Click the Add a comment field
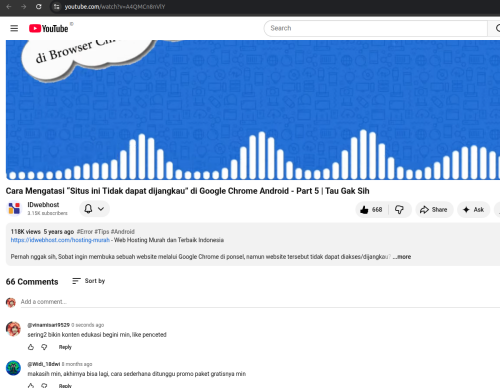 click(260, 302)
